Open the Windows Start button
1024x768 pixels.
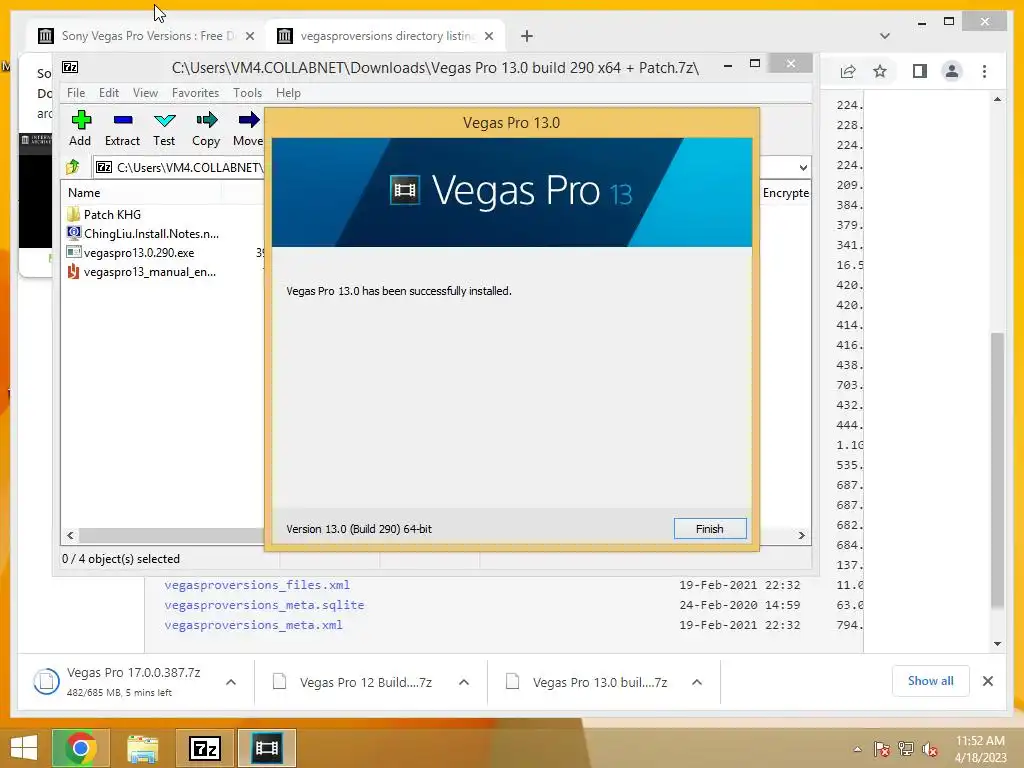click(24, 748)
